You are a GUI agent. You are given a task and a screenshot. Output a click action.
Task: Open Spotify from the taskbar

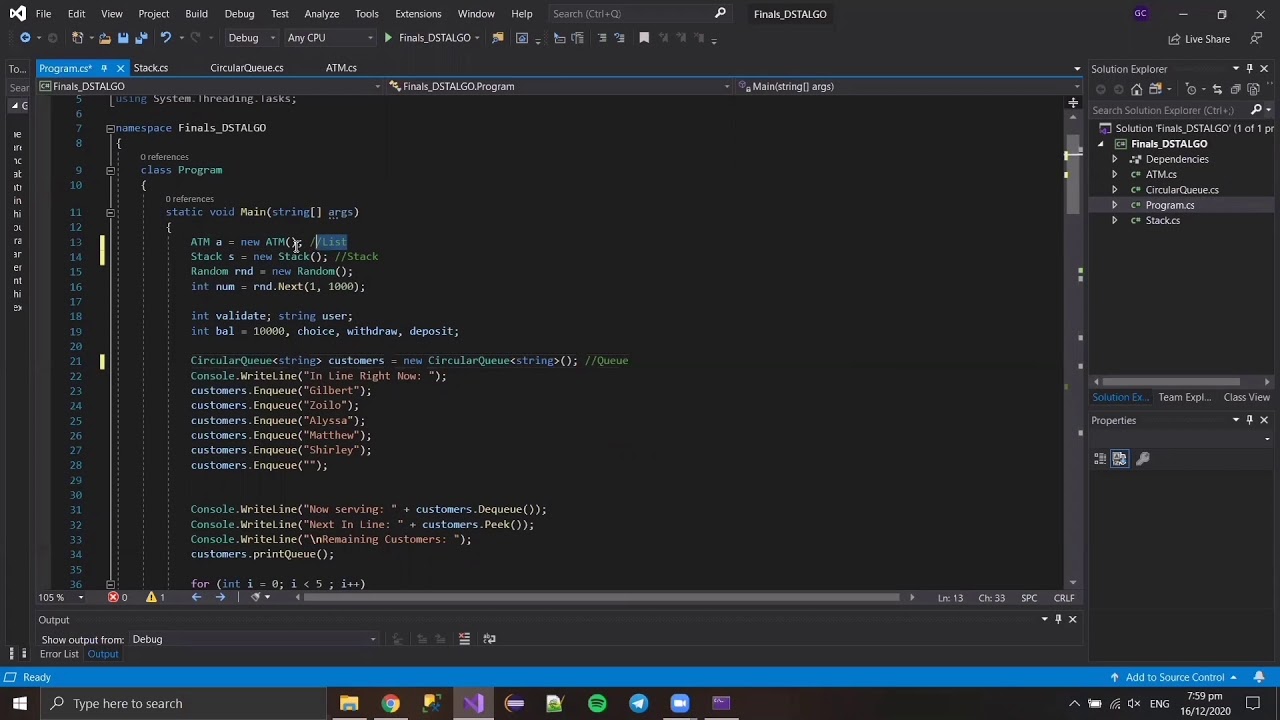pyautogui.click(x=597, y=703)
